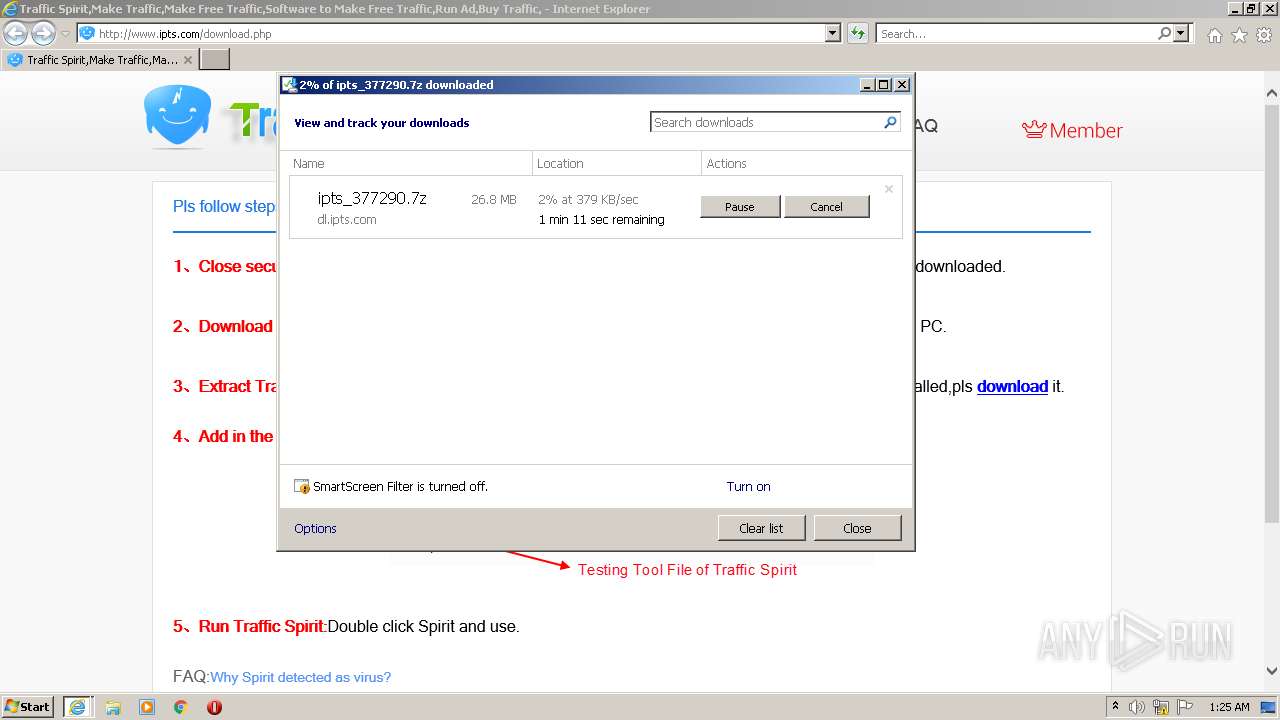The width and height of the screenshot is (1280, 720).
Task: Remove the download entry with X
Action: [x=888, y=189]
